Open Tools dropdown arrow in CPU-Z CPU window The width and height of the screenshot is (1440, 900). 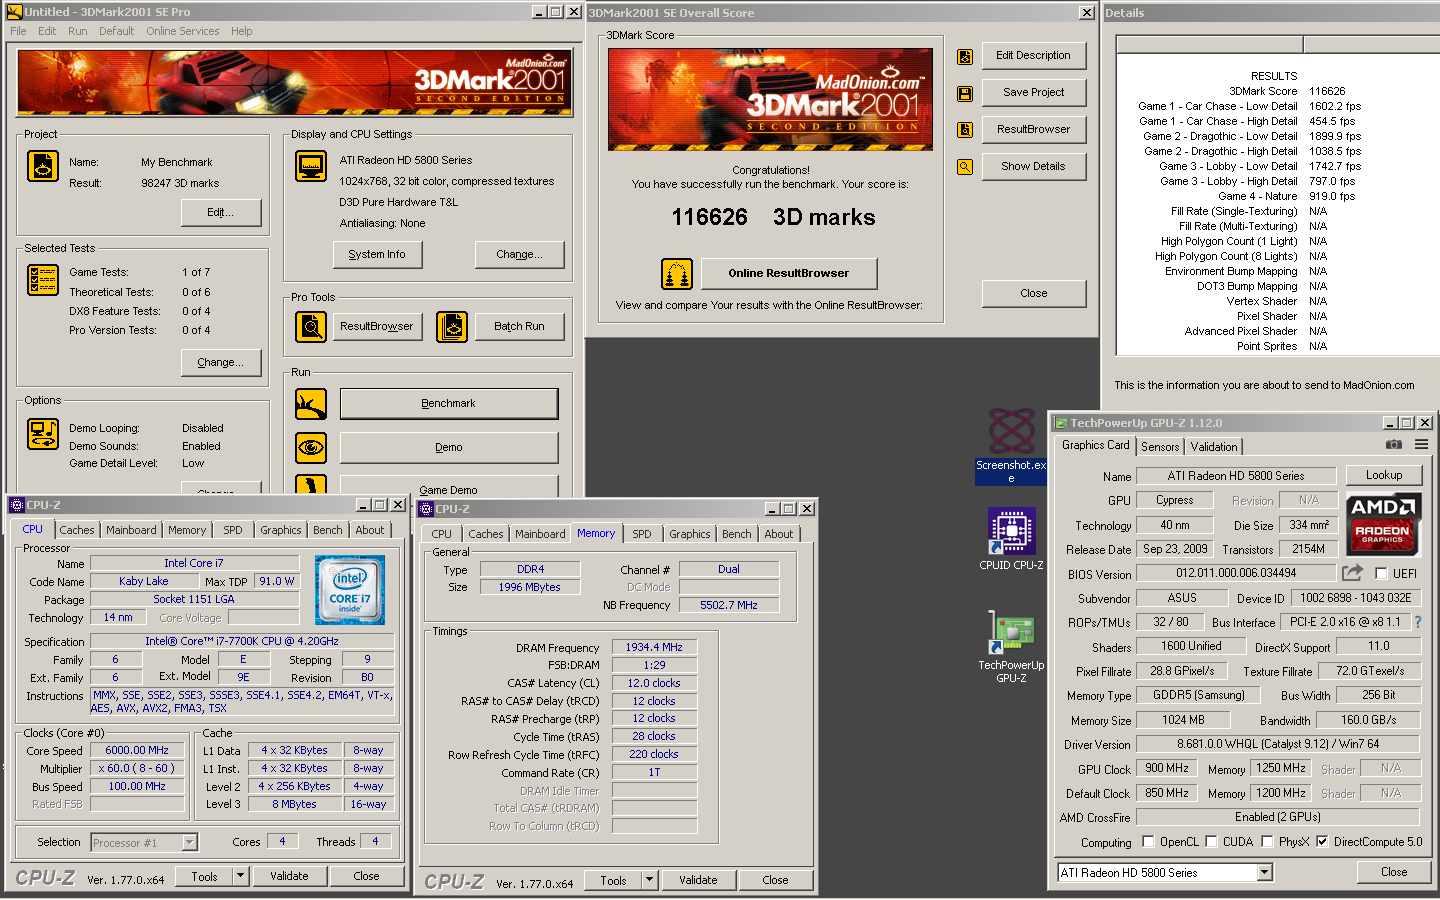pos(240,876)
